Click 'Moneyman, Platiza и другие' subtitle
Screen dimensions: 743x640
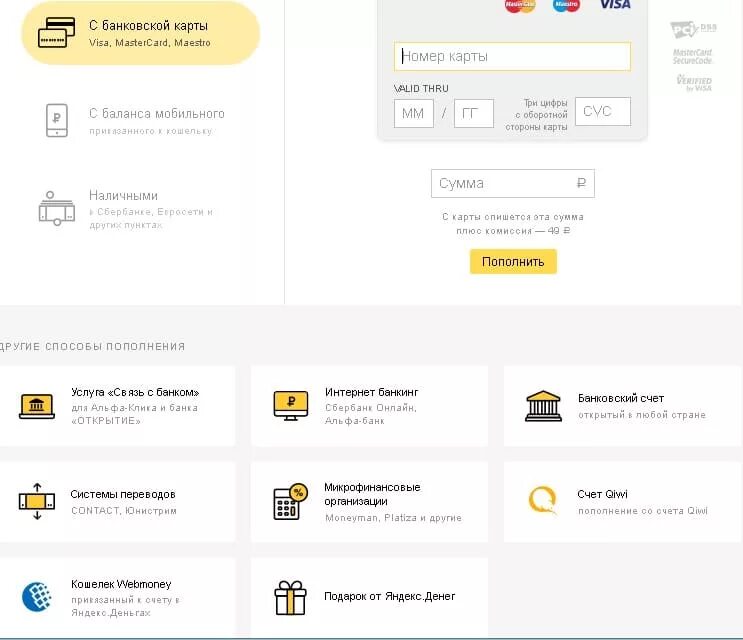pyautogui.click(x=393, y=518)
